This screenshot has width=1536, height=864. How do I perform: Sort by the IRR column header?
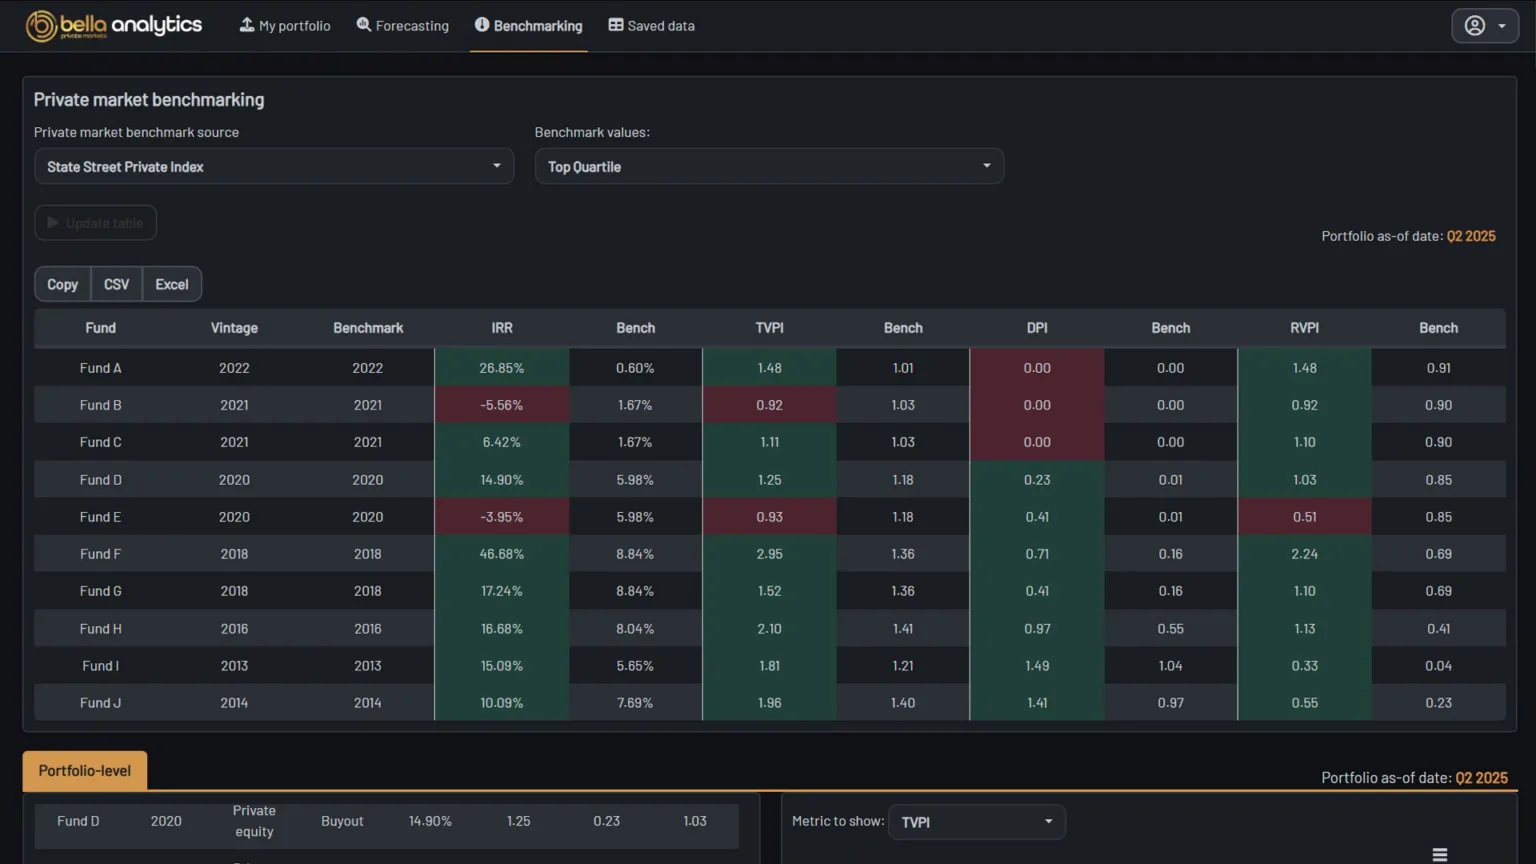click(x=502, y=328)
